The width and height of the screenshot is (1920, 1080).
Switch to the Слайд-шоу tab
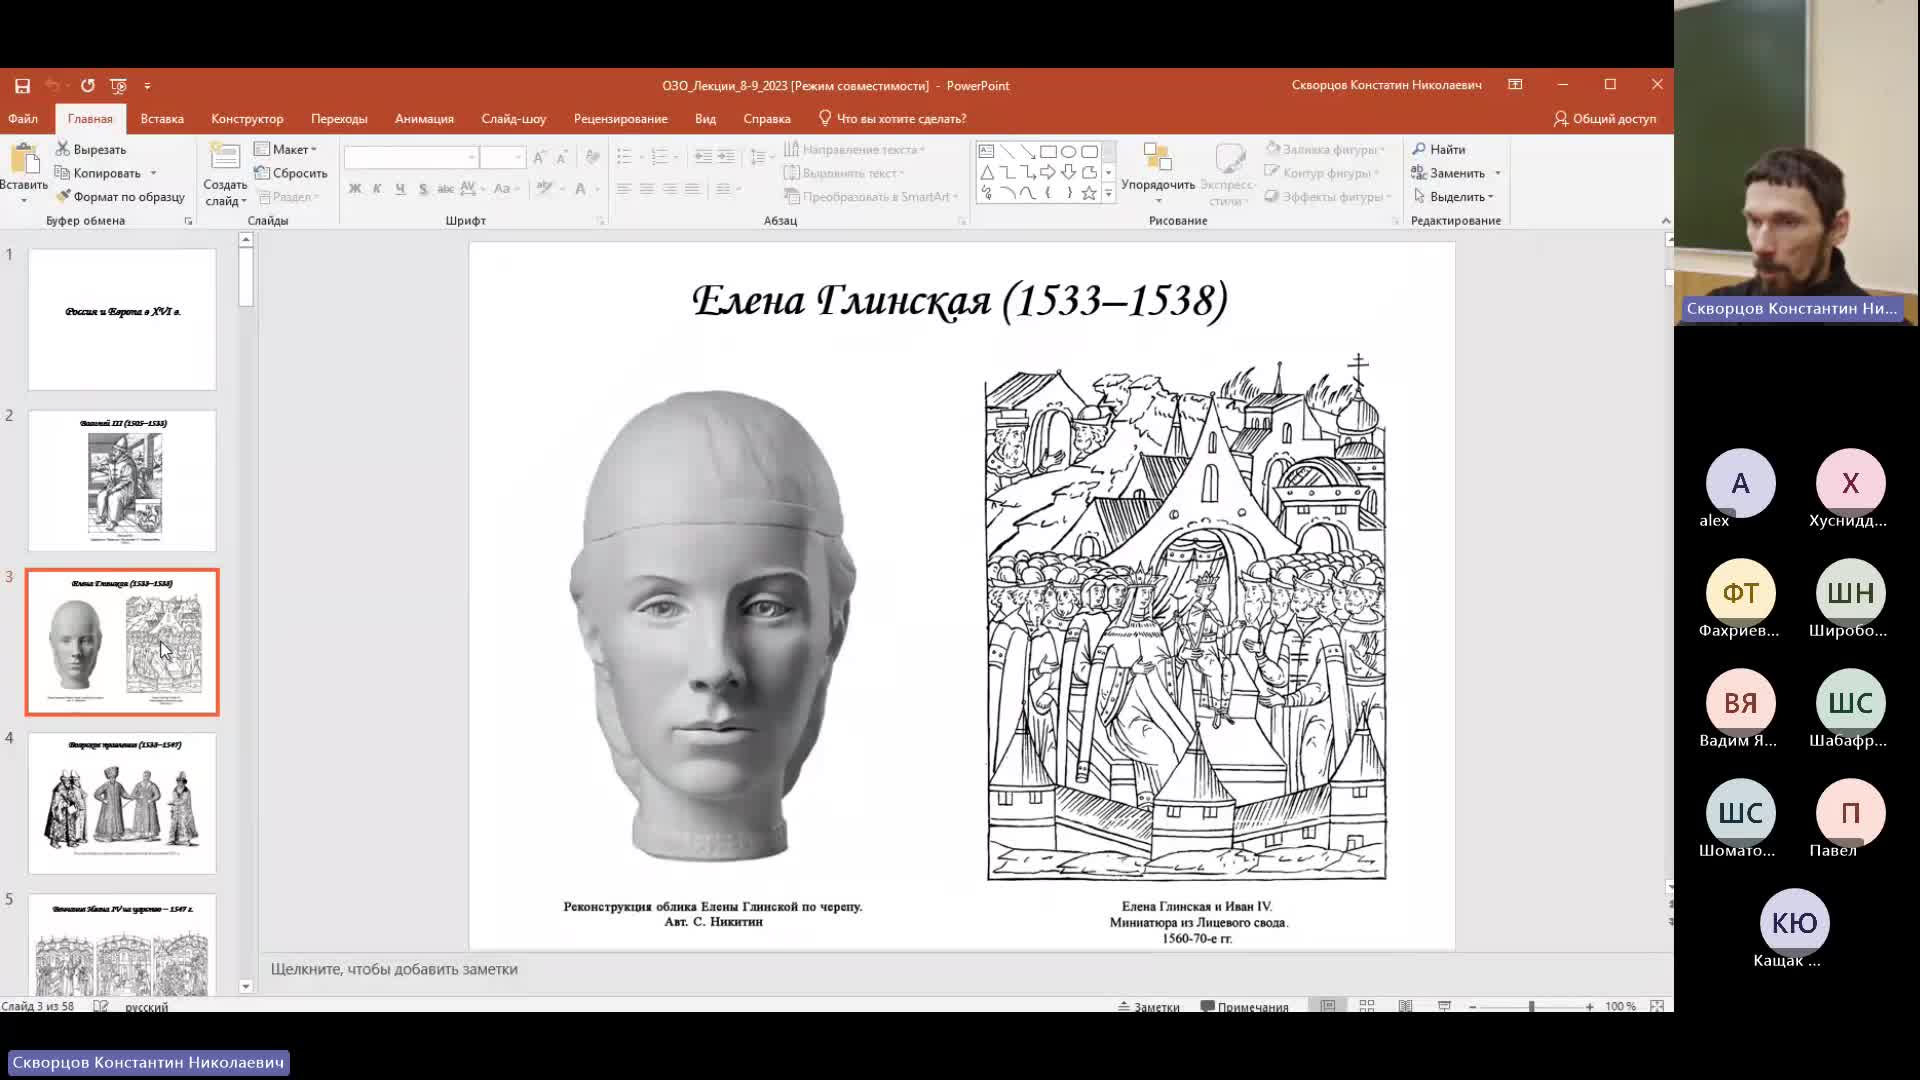coord(514,119)
